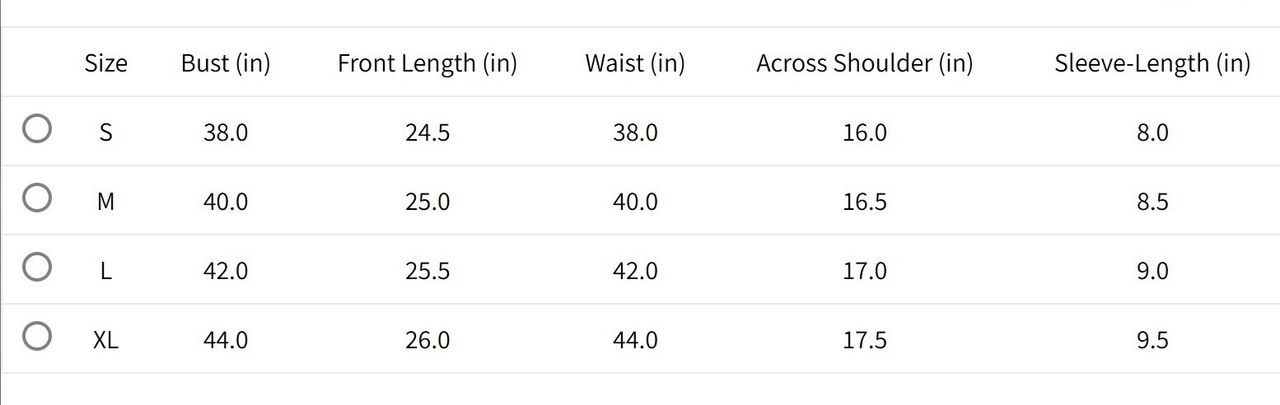
Task: Click the L size label
Action: (x=106, y=271)
